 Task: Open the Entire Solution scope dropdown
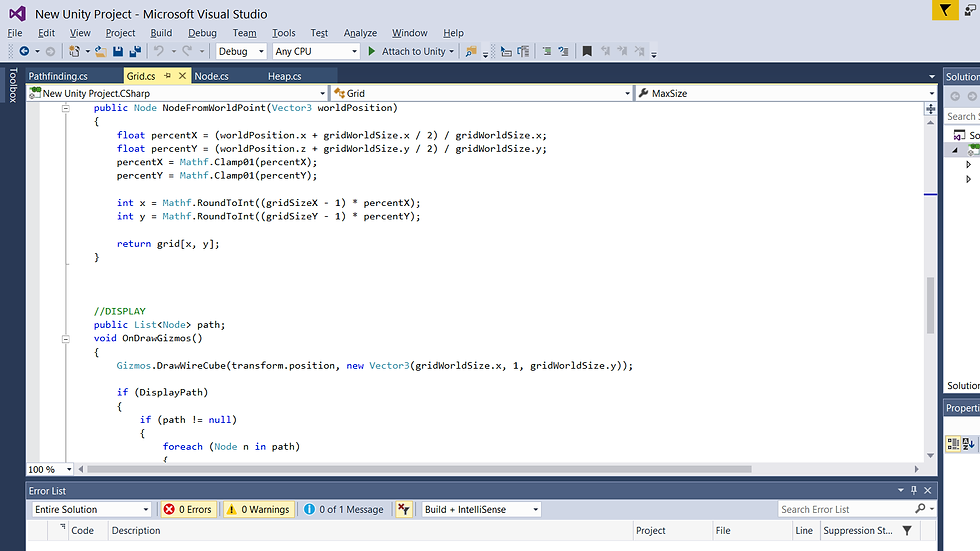91,509
